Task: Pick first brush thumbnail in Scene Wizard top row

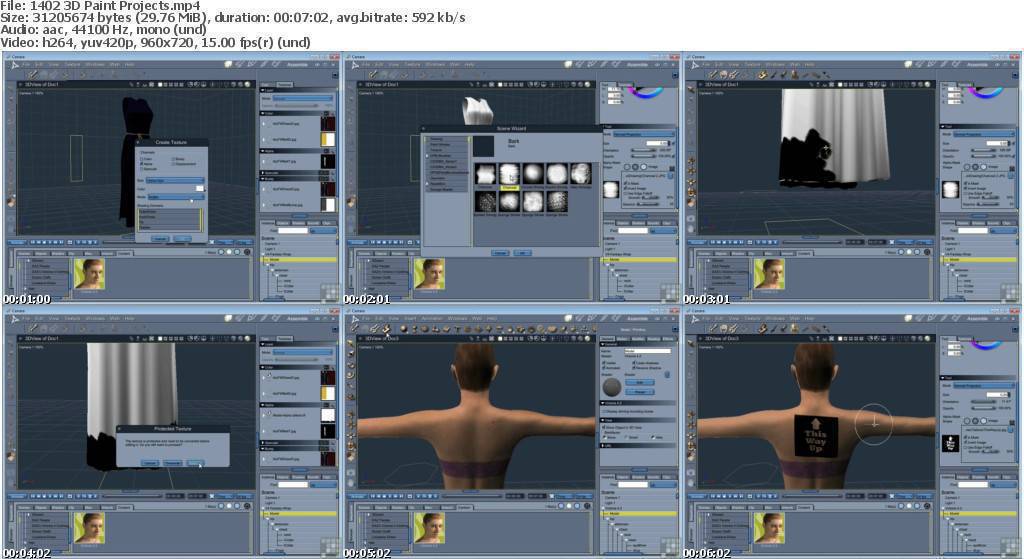Action: pyautogui.click(x=485, y=174)
